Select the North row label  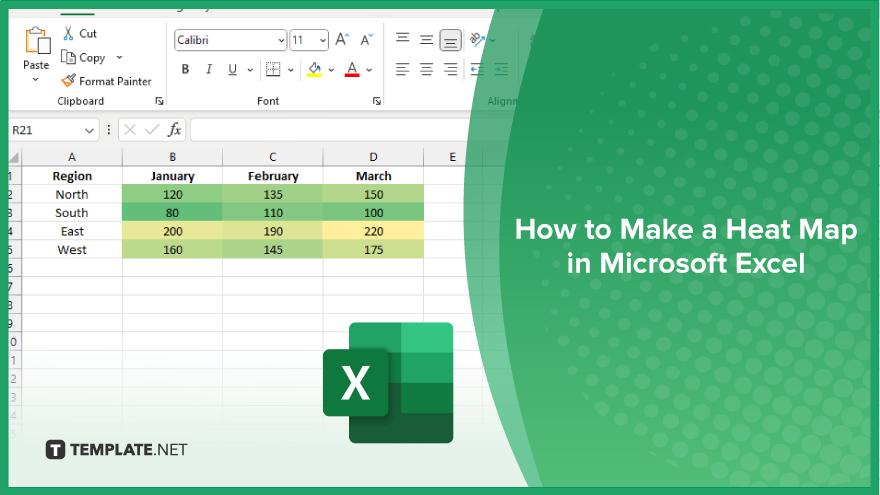click(x=72, y=194)
